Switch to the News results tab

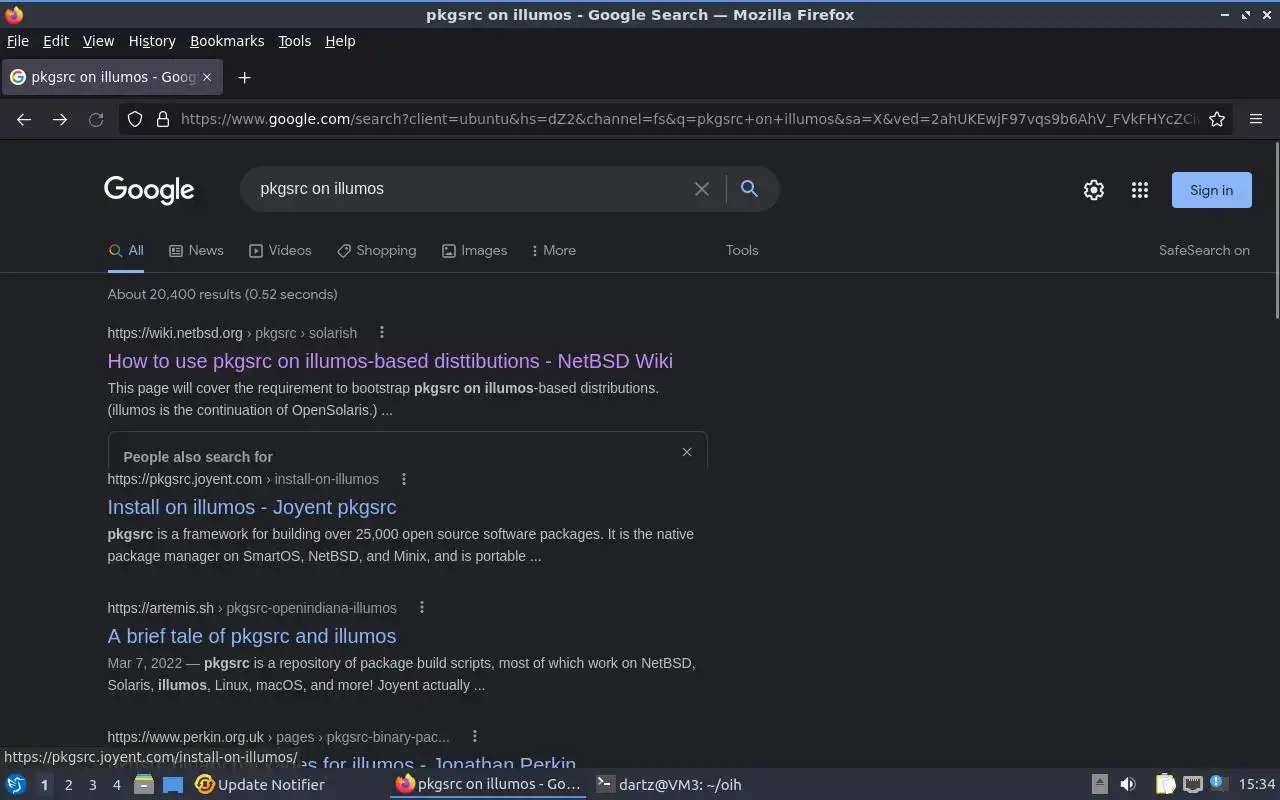click(196, 250)
